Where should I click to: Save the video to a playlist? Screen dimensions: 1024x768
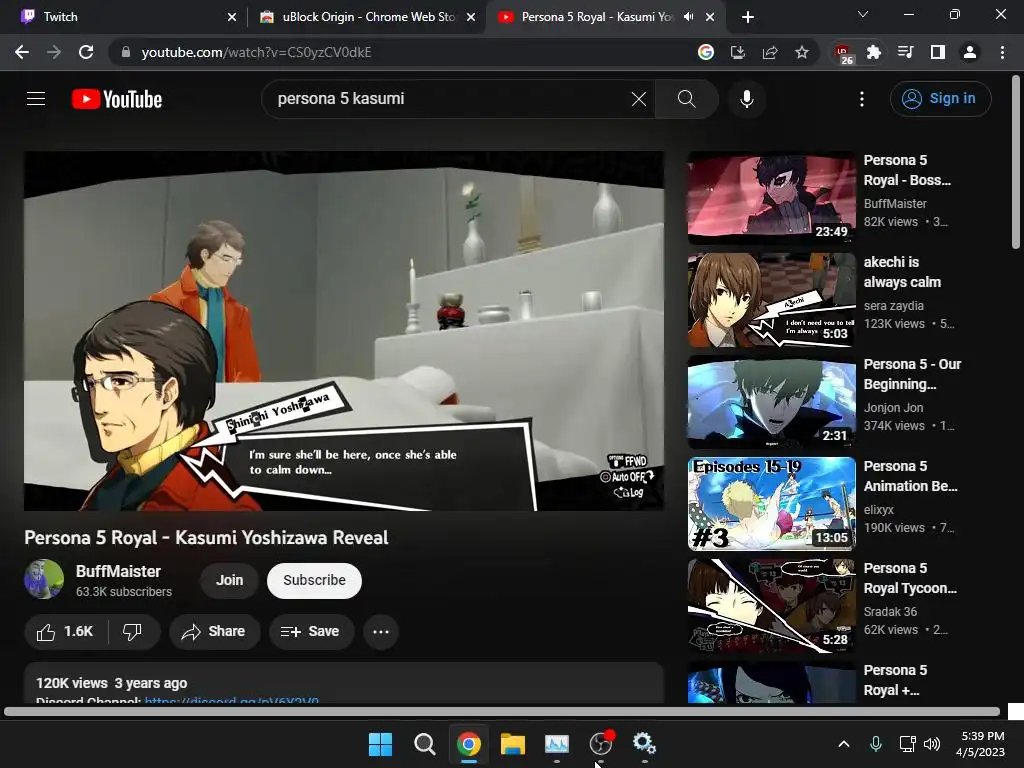310,632
